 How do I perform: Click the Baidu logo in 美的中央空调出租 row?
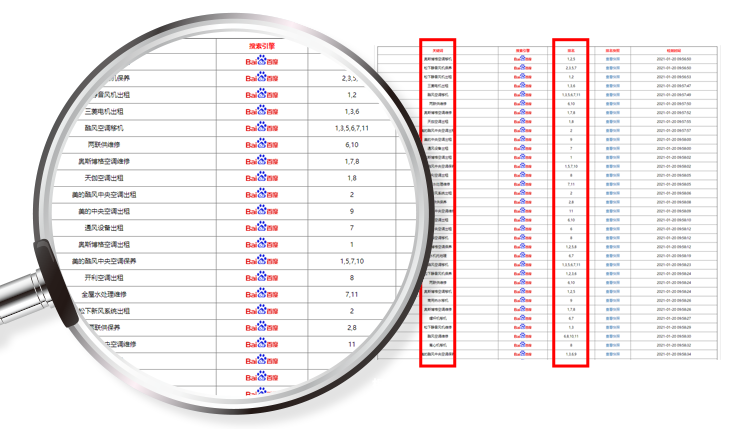click(262, 210)
